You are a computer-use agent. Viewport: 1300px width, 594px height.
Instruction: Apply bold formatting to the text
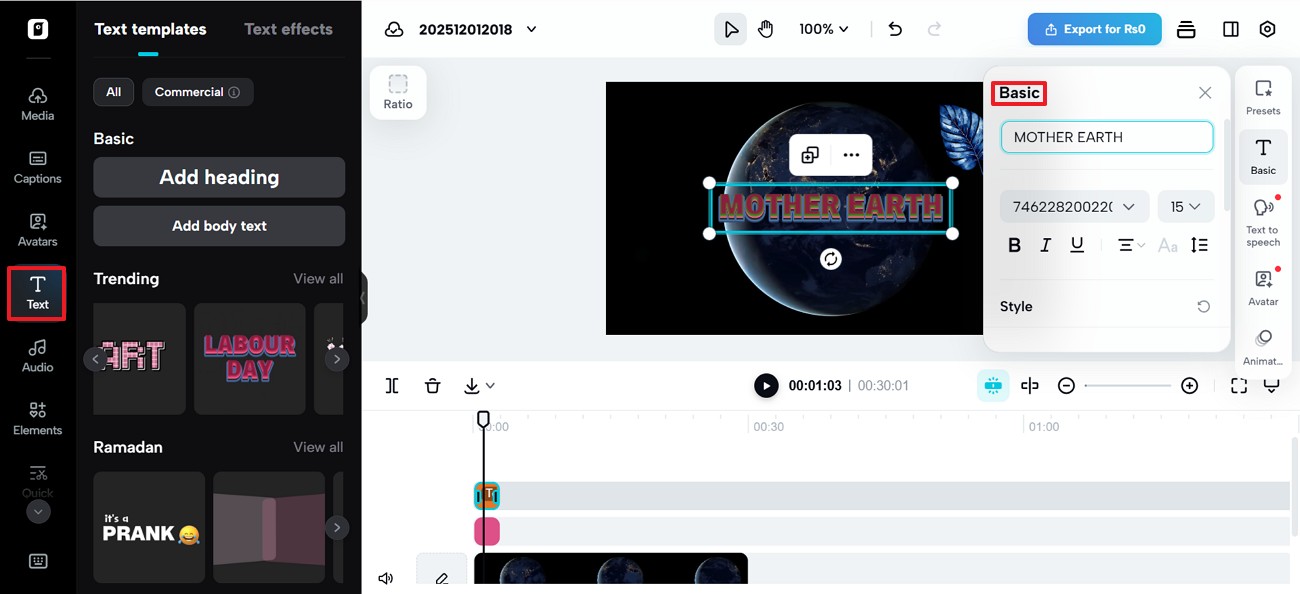pyautogui.click(x=1014, y=244)
